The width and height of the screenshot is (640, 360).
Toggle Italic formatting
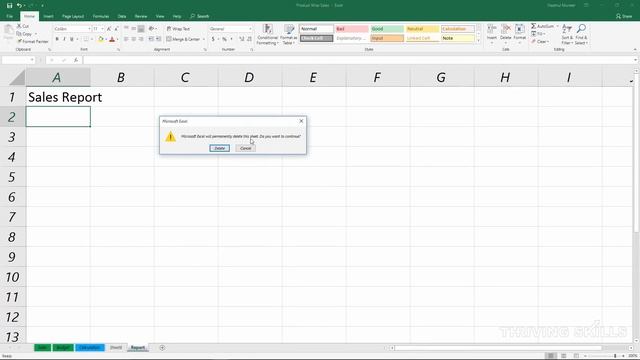click(x=64, y=39)
